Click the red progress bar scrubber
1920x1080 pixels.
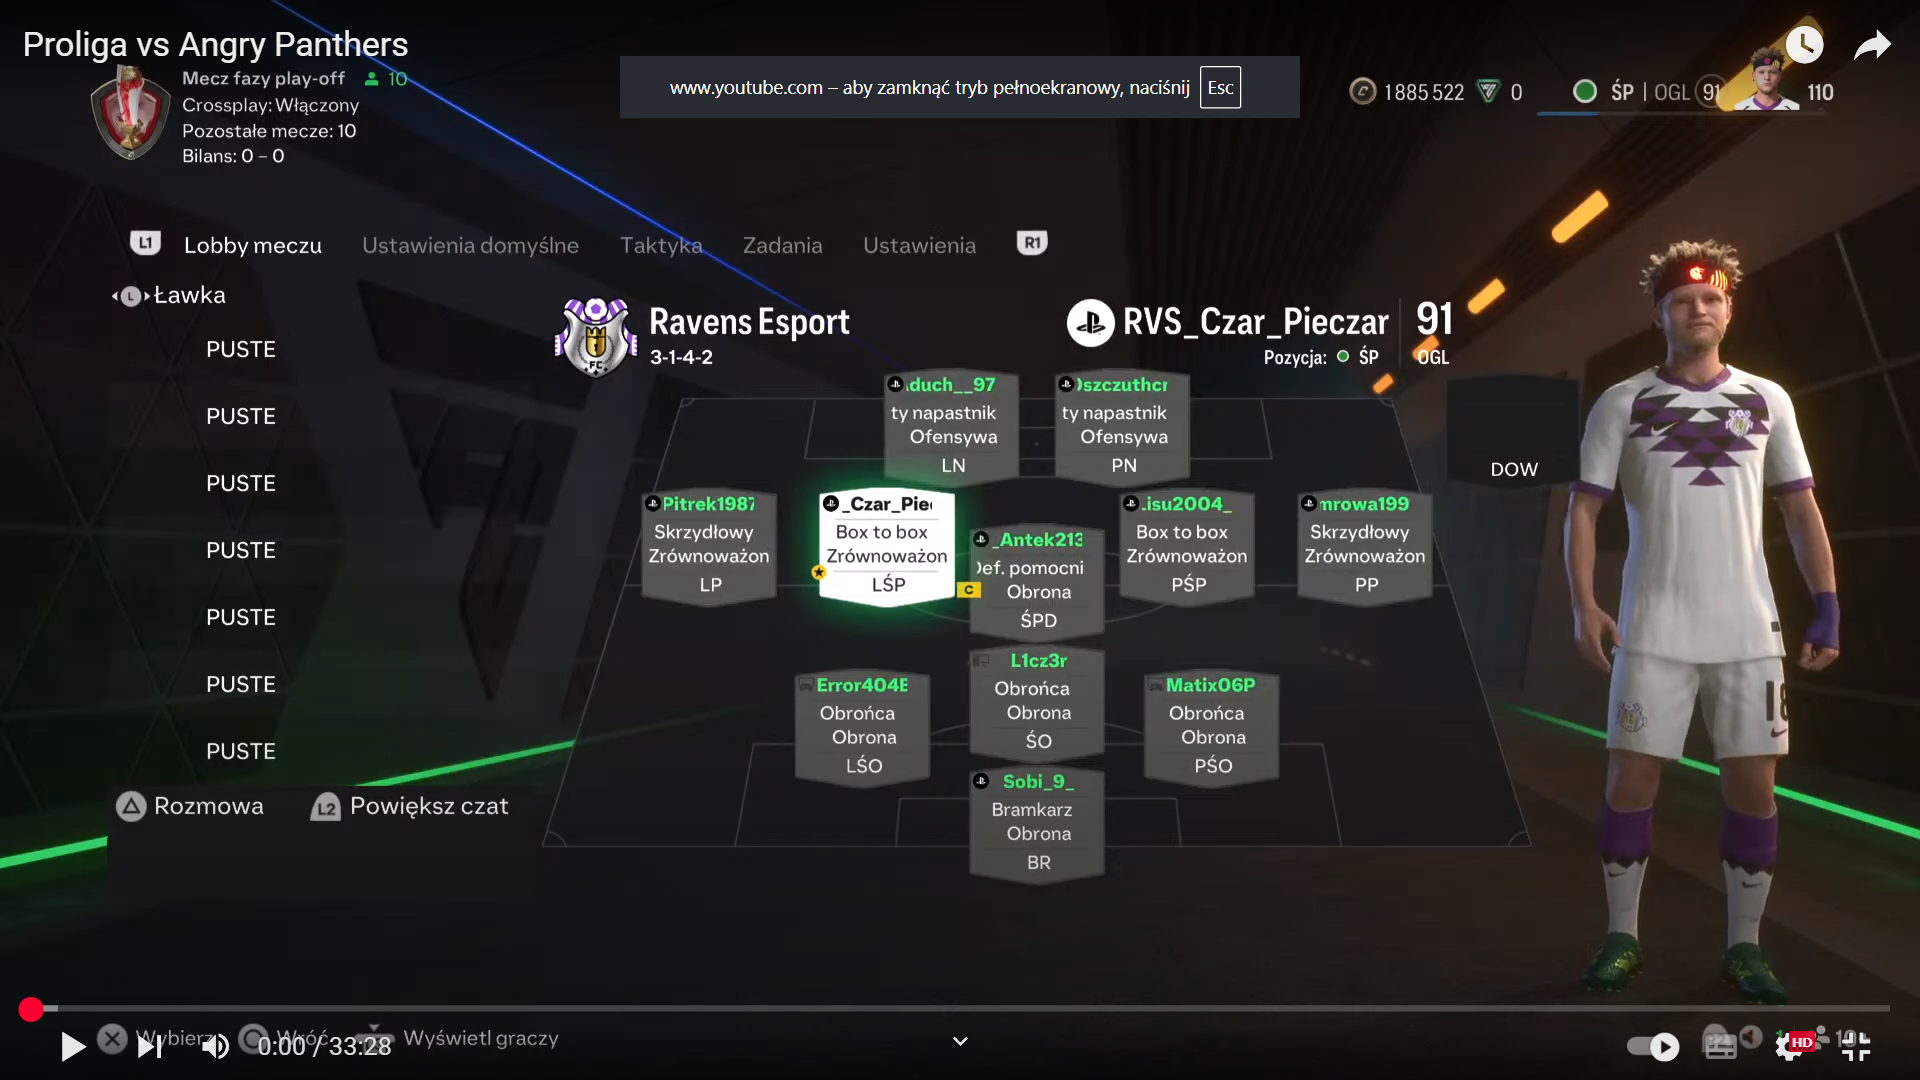(x=31, y=1009)
